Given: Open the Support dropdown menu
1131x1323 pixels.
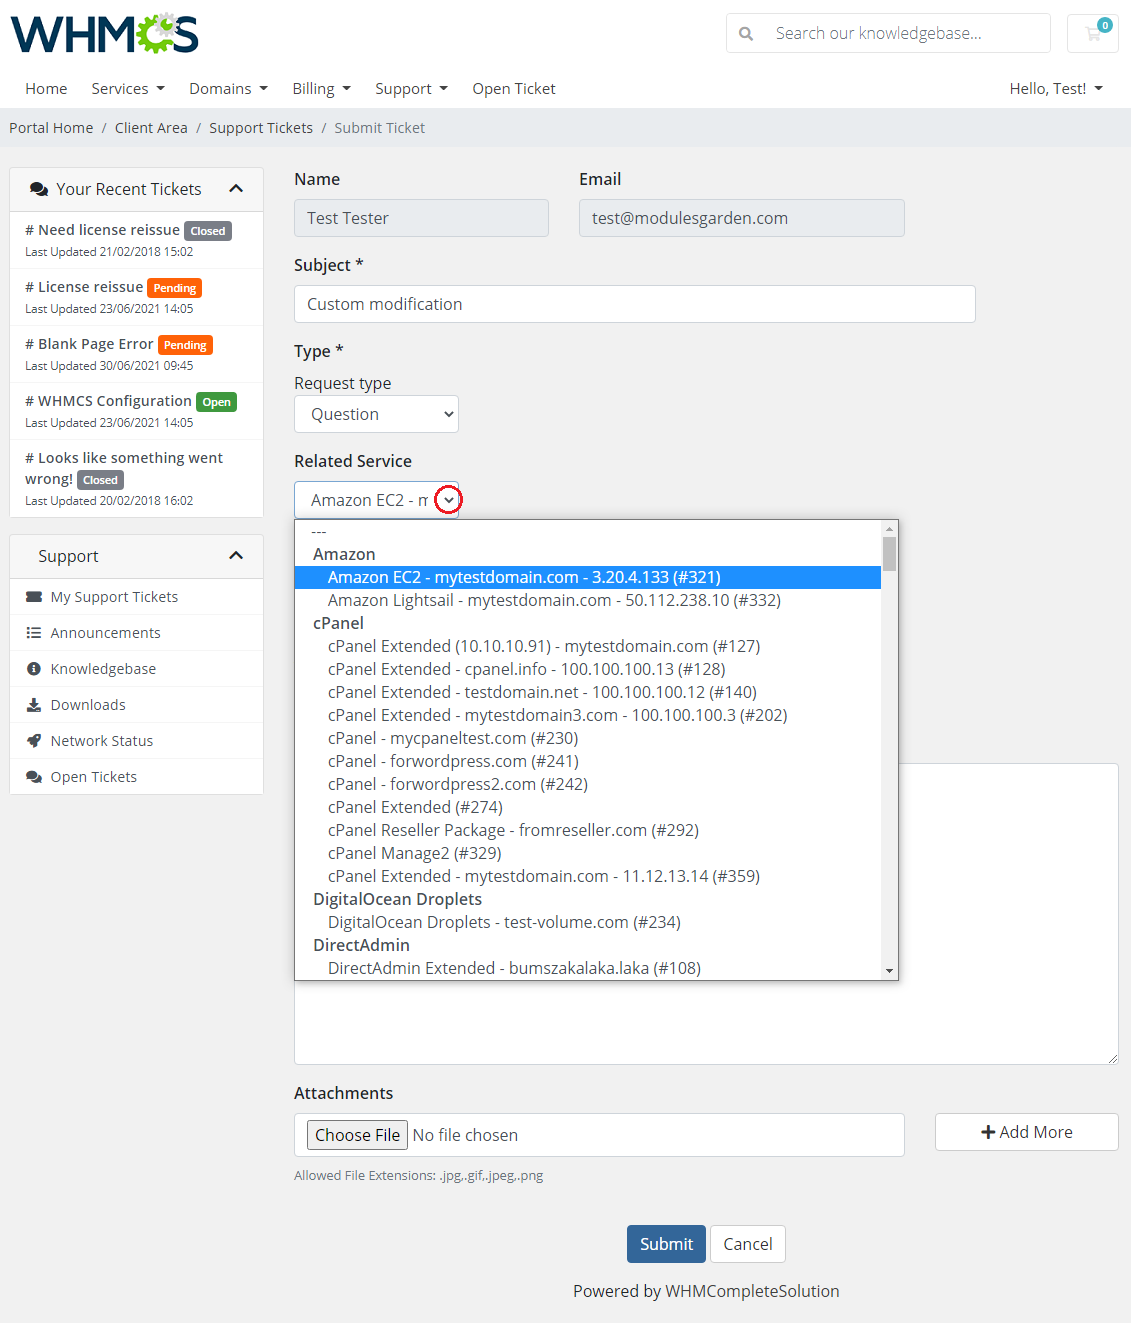Looking at the screenshot, I should (x=412, y=89).
